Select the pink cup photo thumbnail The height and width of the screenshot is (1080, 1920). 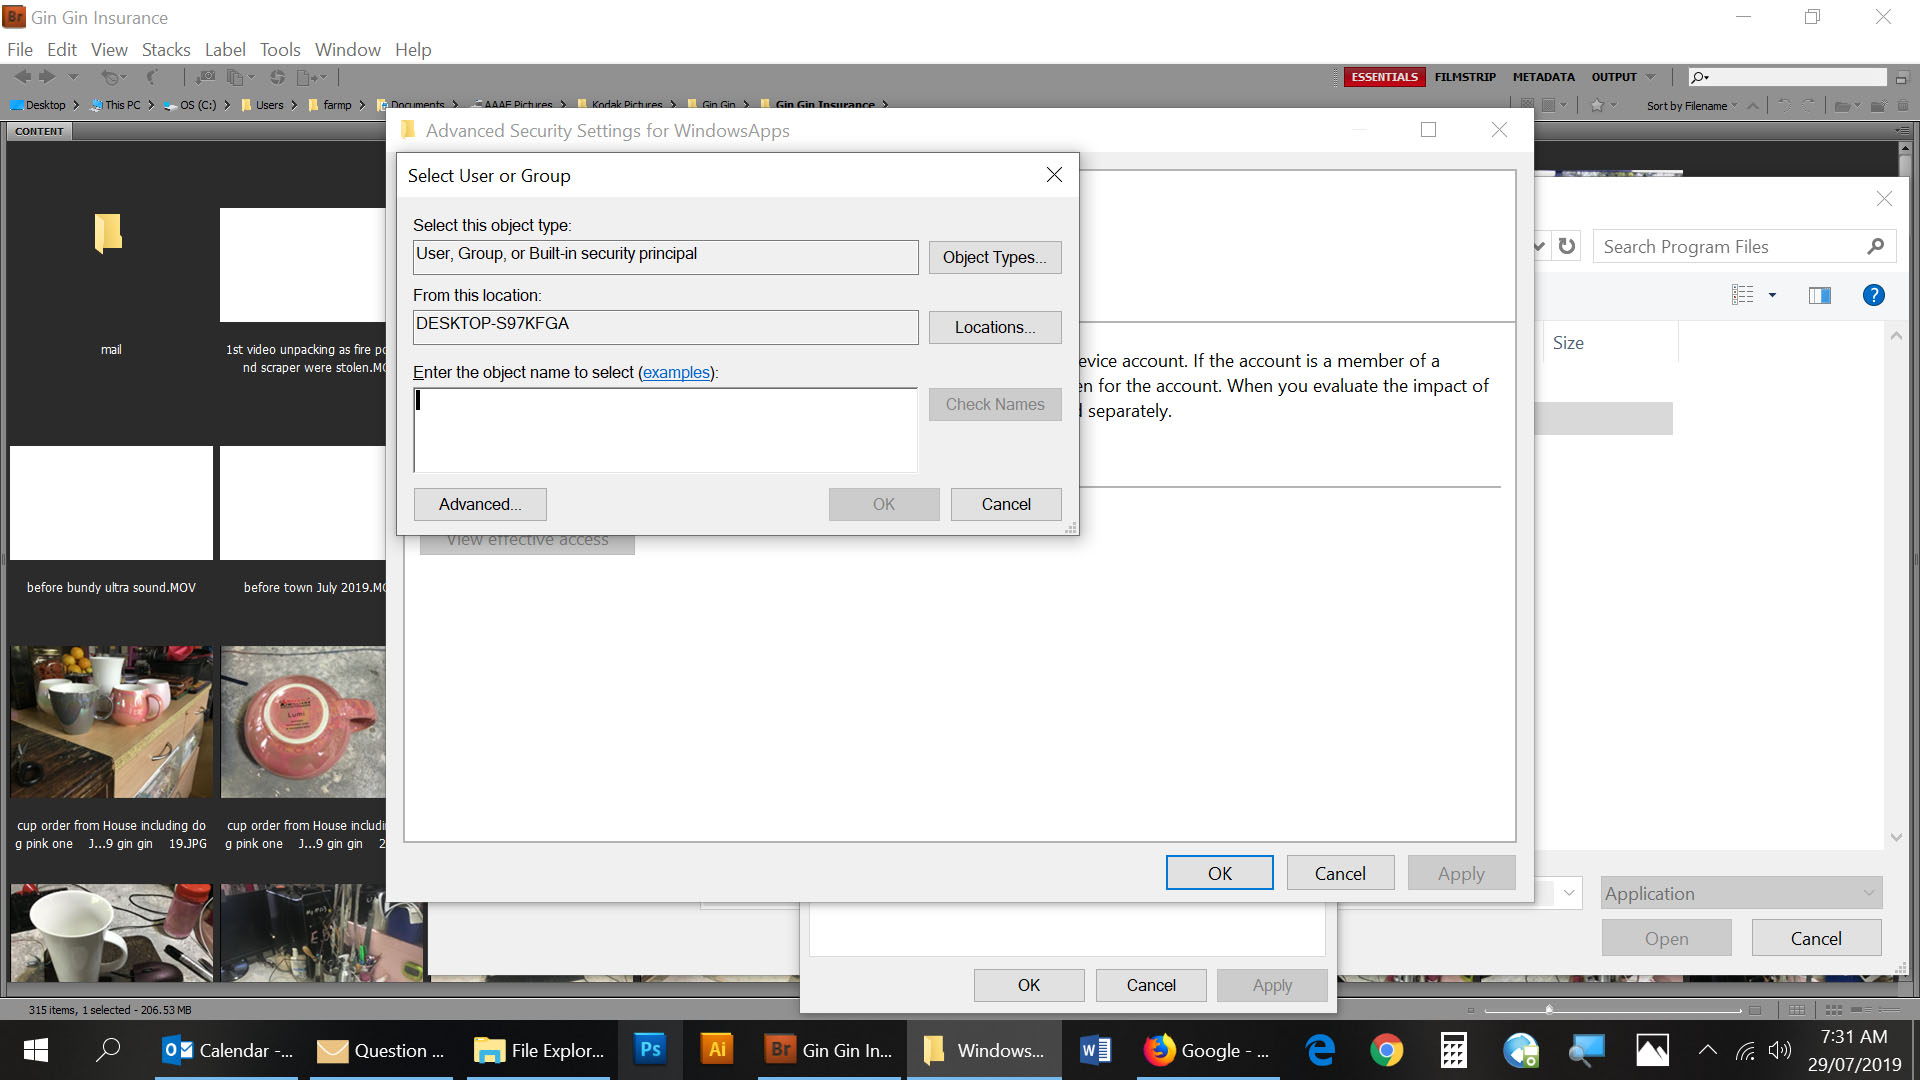[303, 721]
